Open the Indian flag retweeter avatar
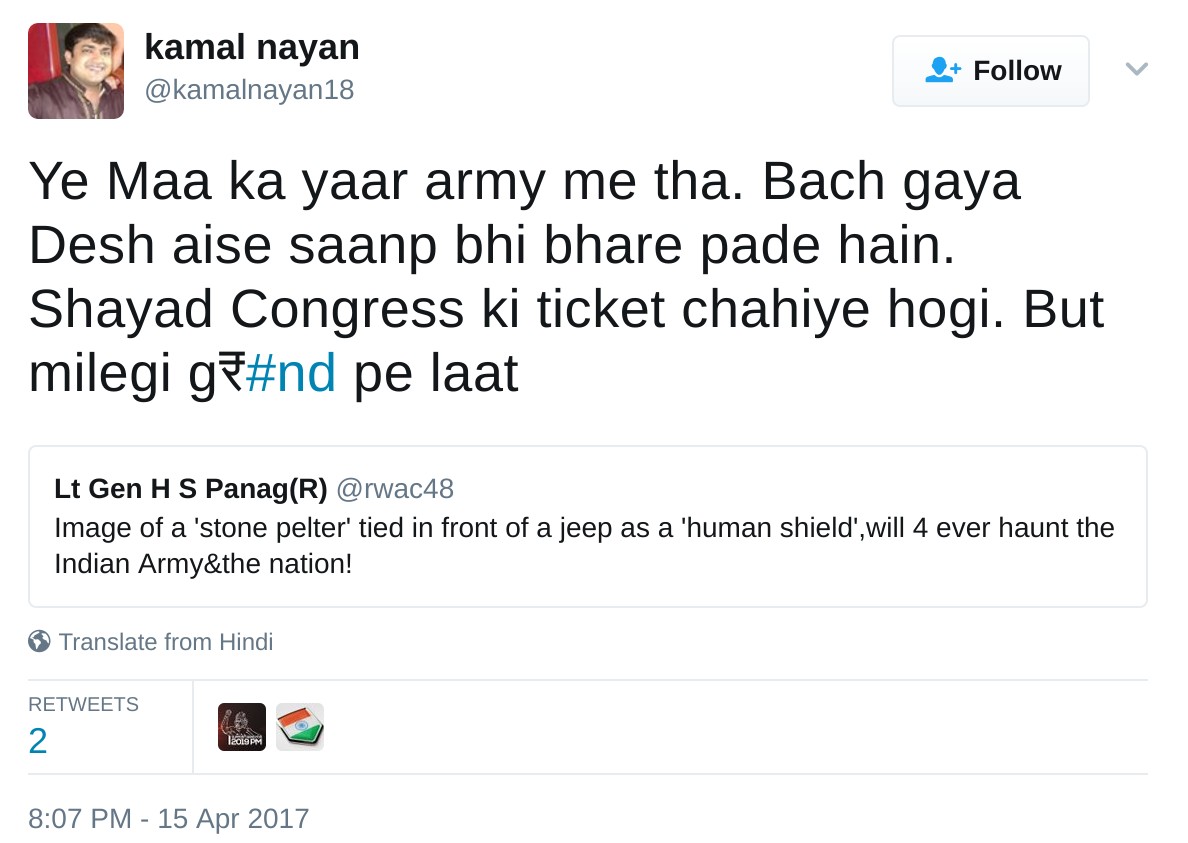Screen dimensions: 1188x843 coord(300,727)
